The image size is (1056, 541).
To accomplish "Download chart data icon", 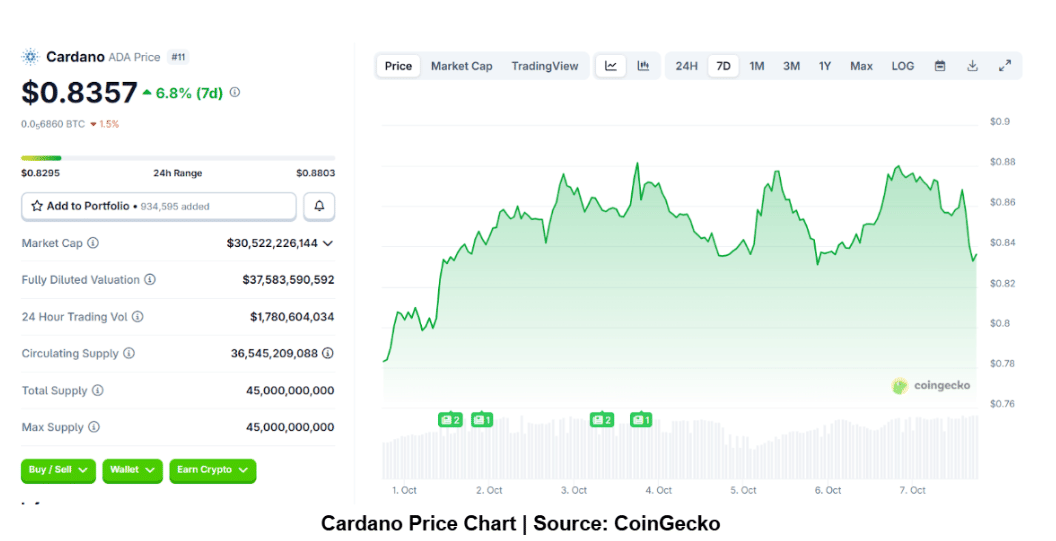I will 972,66.
